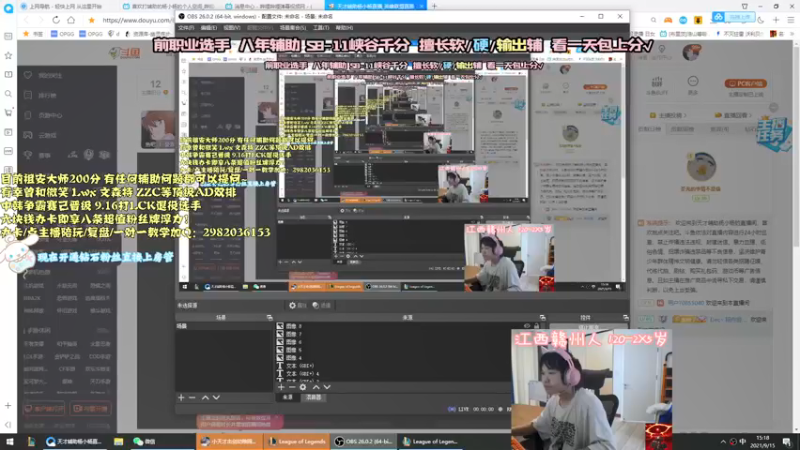The image size is (800, 450).
Task: Open the filters button next to properties
Action: [x=321, y=305]
